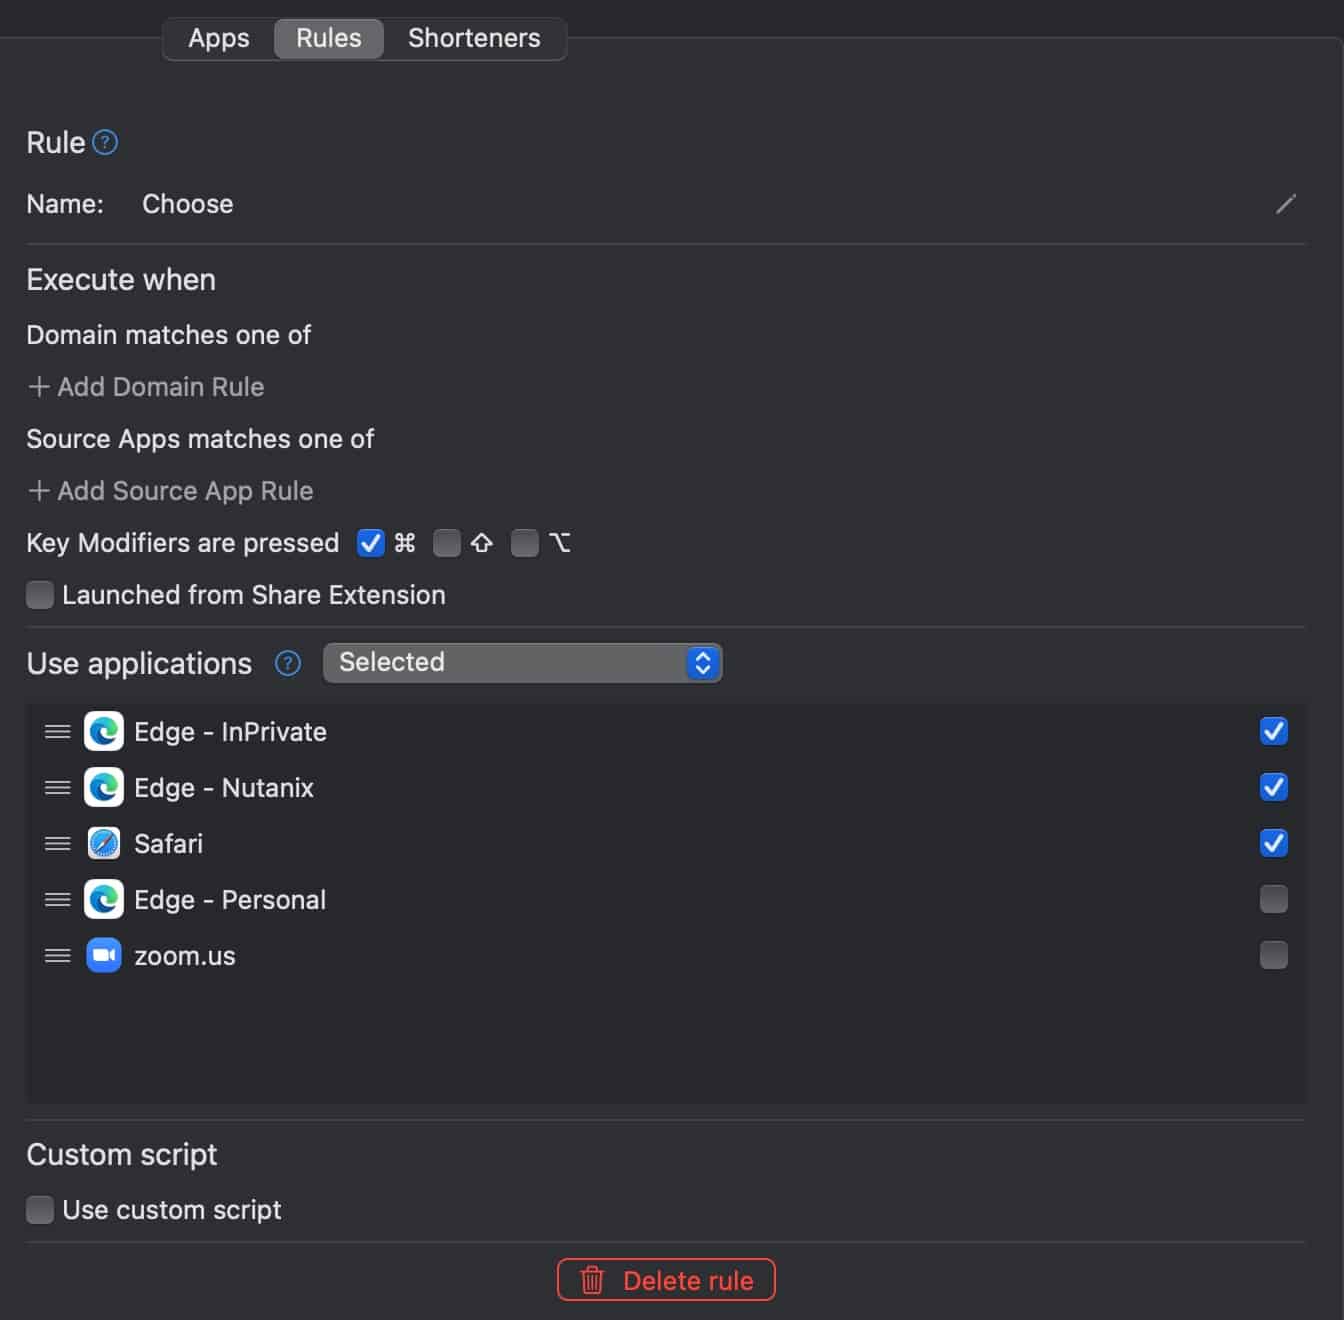Enable the zoom.us application checkbox
1344x1320 pixels.
coord(1274,955)
